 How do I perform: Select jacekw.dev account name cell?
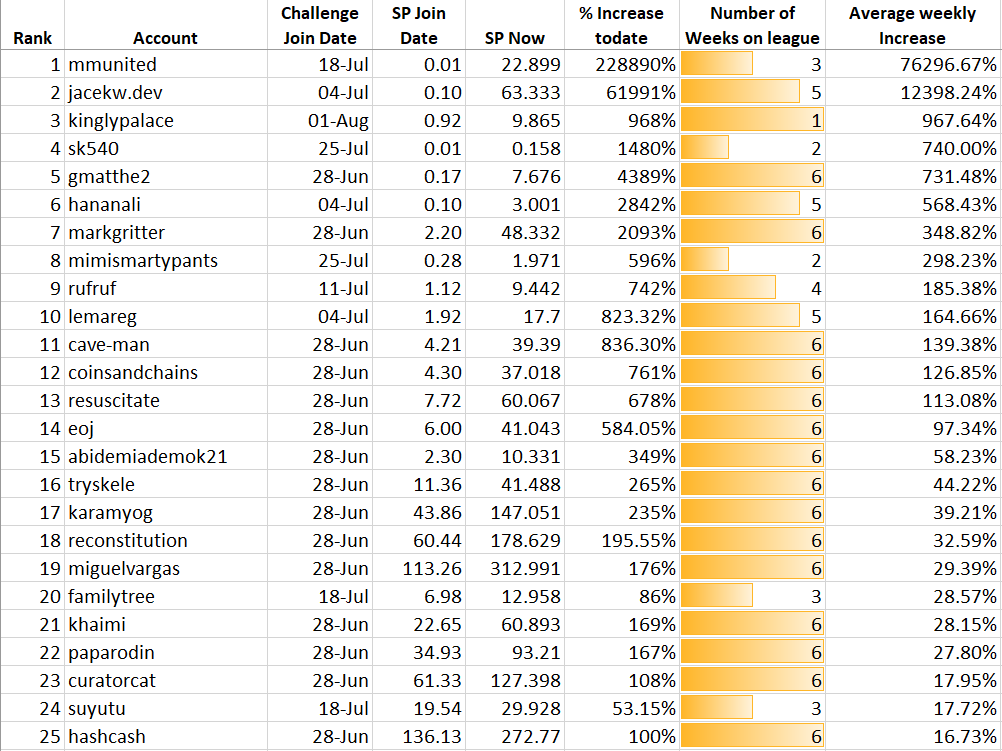pos(166,93)
